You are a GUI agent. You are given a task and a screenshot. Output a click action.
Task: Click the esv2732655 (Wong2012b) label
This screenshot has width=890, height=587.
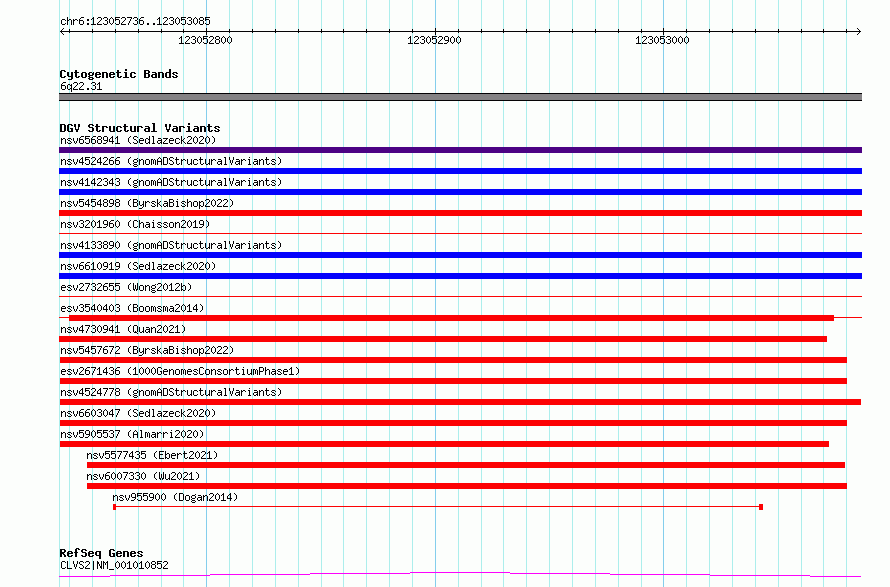[126, 287]
